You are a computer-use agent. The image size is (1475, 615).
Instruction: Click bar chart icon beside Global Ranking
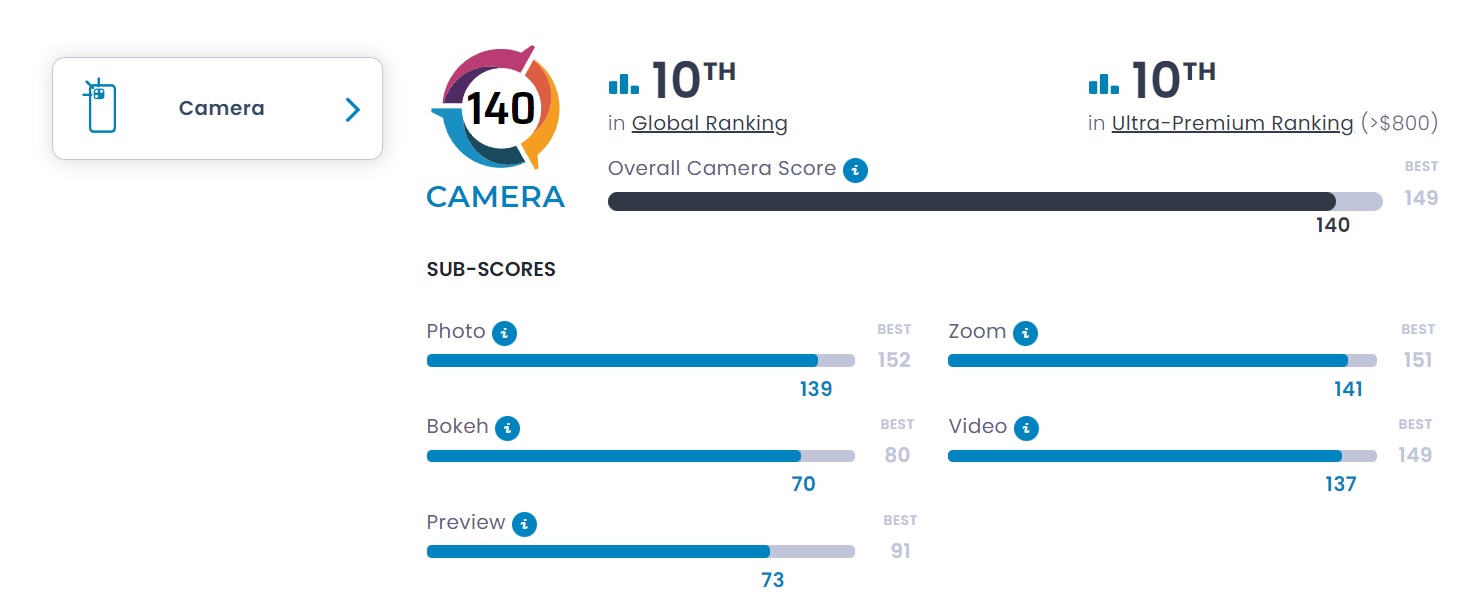623,83
